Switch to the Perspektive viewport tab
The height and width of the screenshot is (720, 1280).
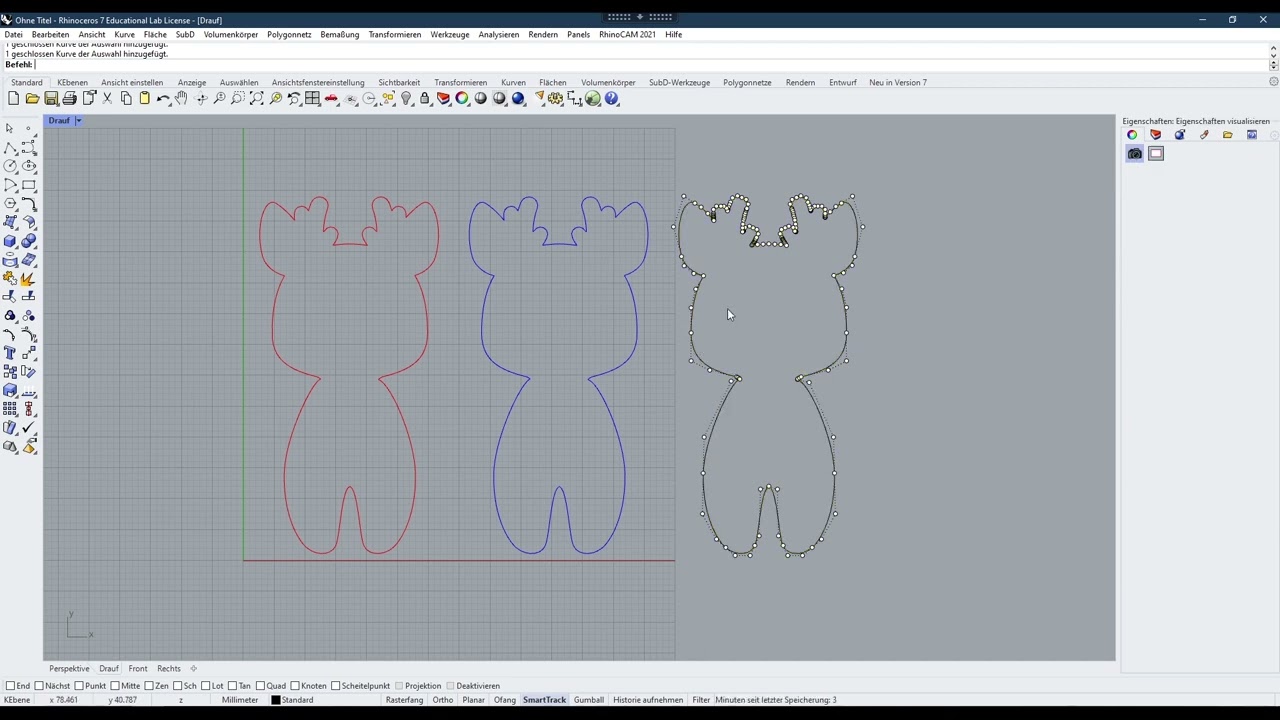click(x=69, y=668)
